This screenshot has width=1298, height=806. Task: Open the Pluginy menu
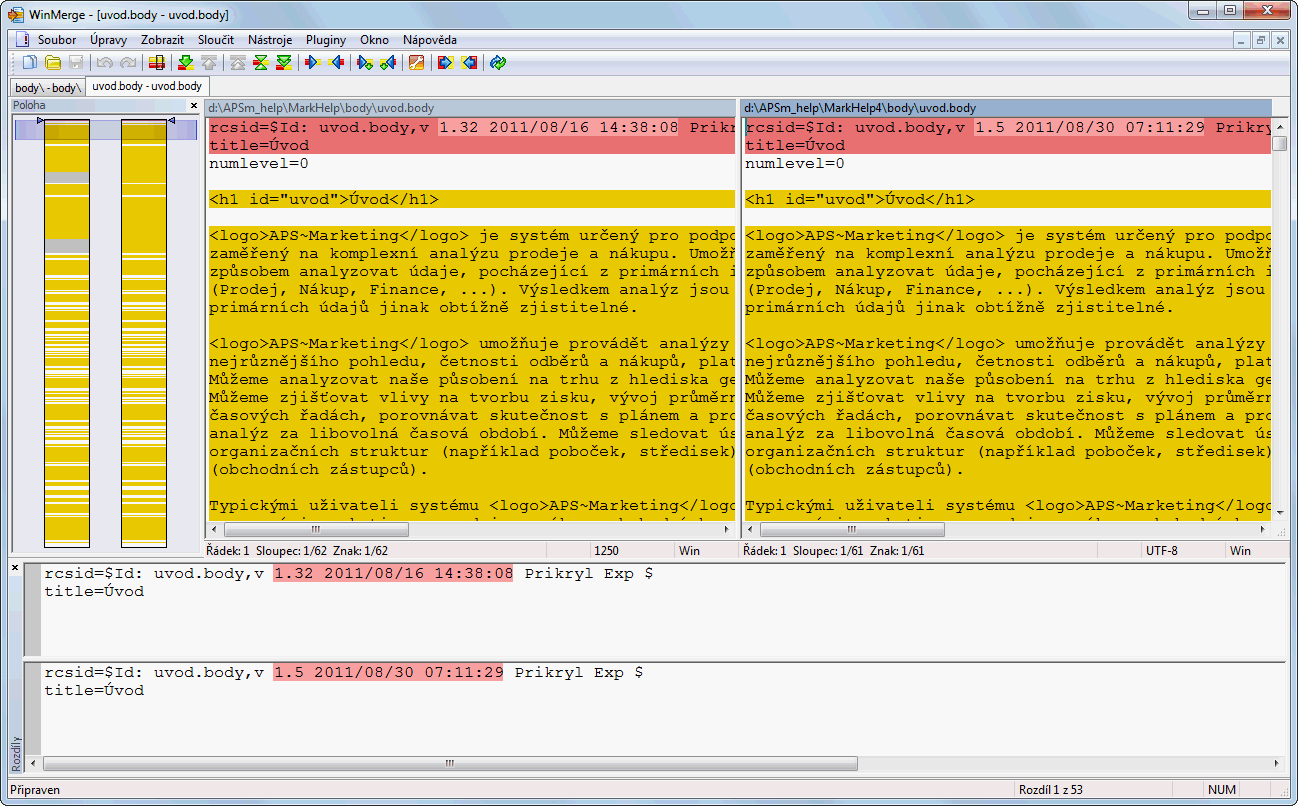coord(326,40)
